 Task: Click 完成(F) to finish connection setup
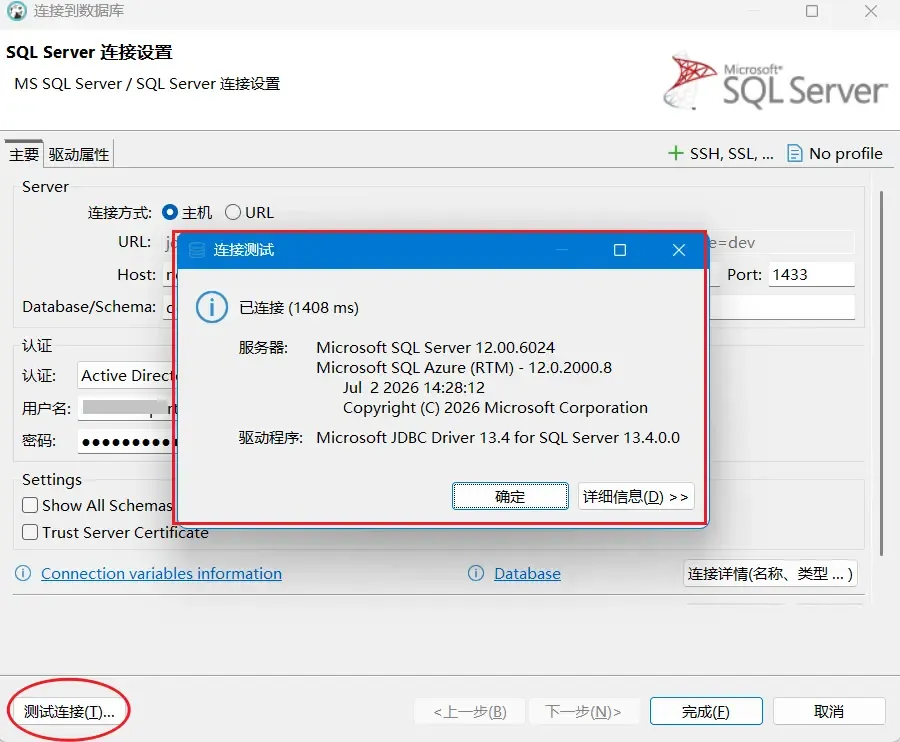coord(706,712)
